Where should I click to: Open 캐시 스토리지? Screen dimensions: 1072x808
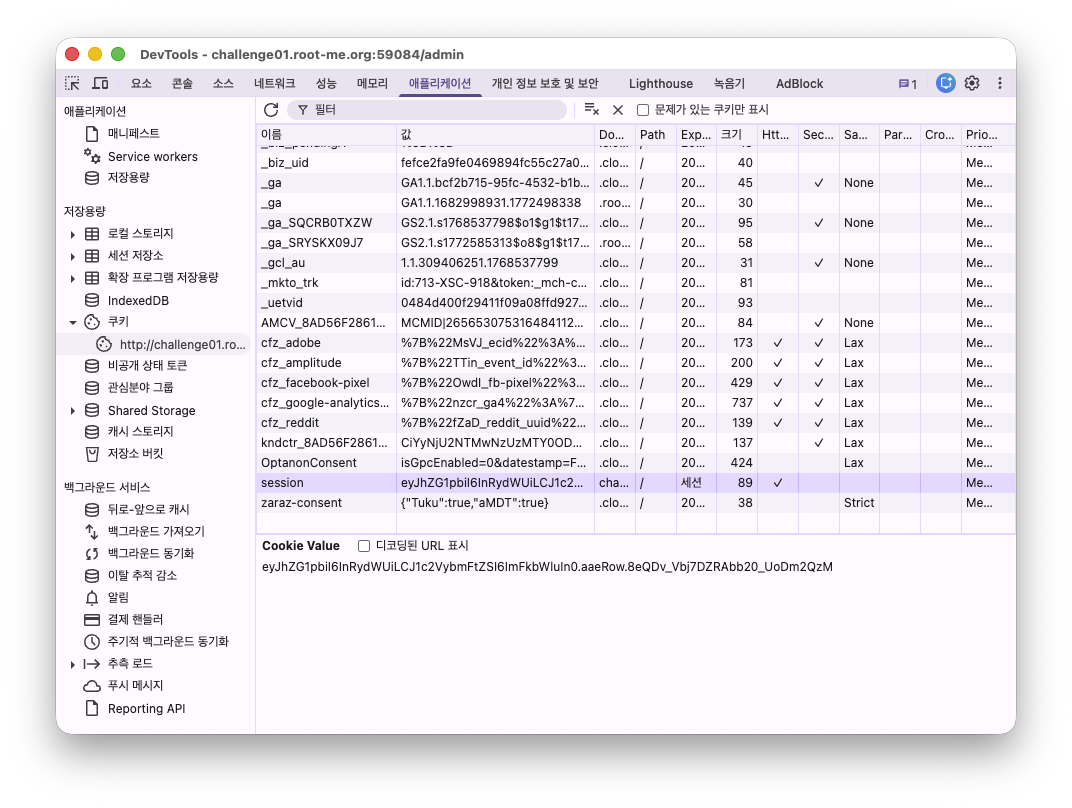coord(140,431)
